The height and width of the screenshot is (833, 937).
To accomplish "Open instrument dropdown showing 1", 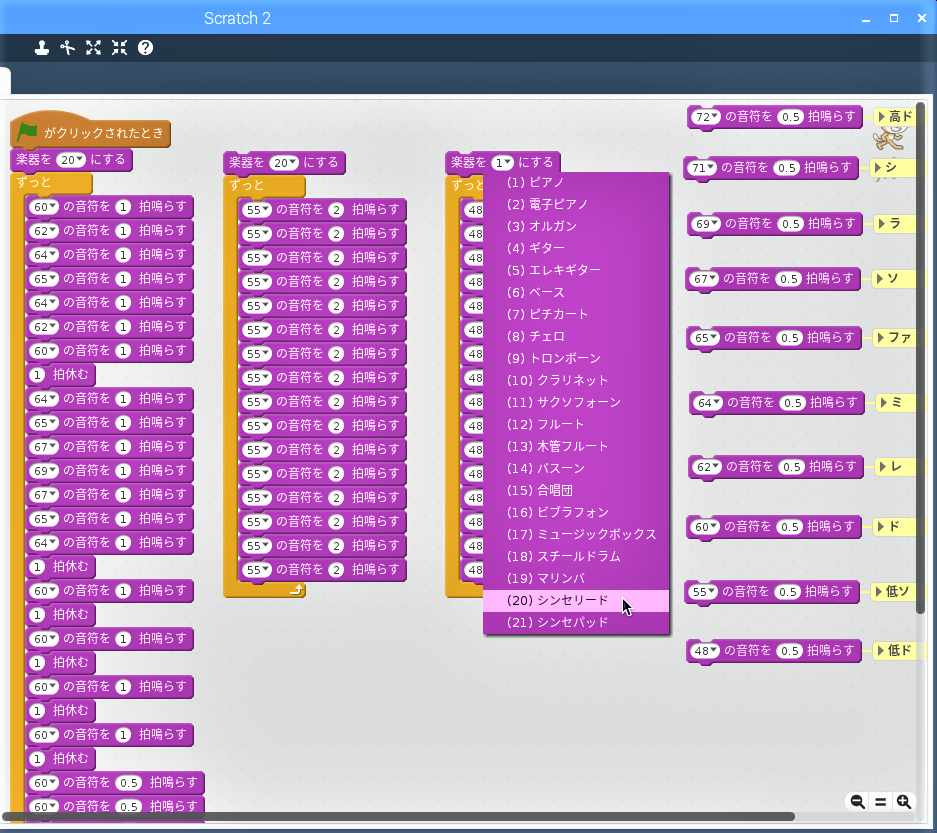I will pyautogui.click(x=502, y=162).
